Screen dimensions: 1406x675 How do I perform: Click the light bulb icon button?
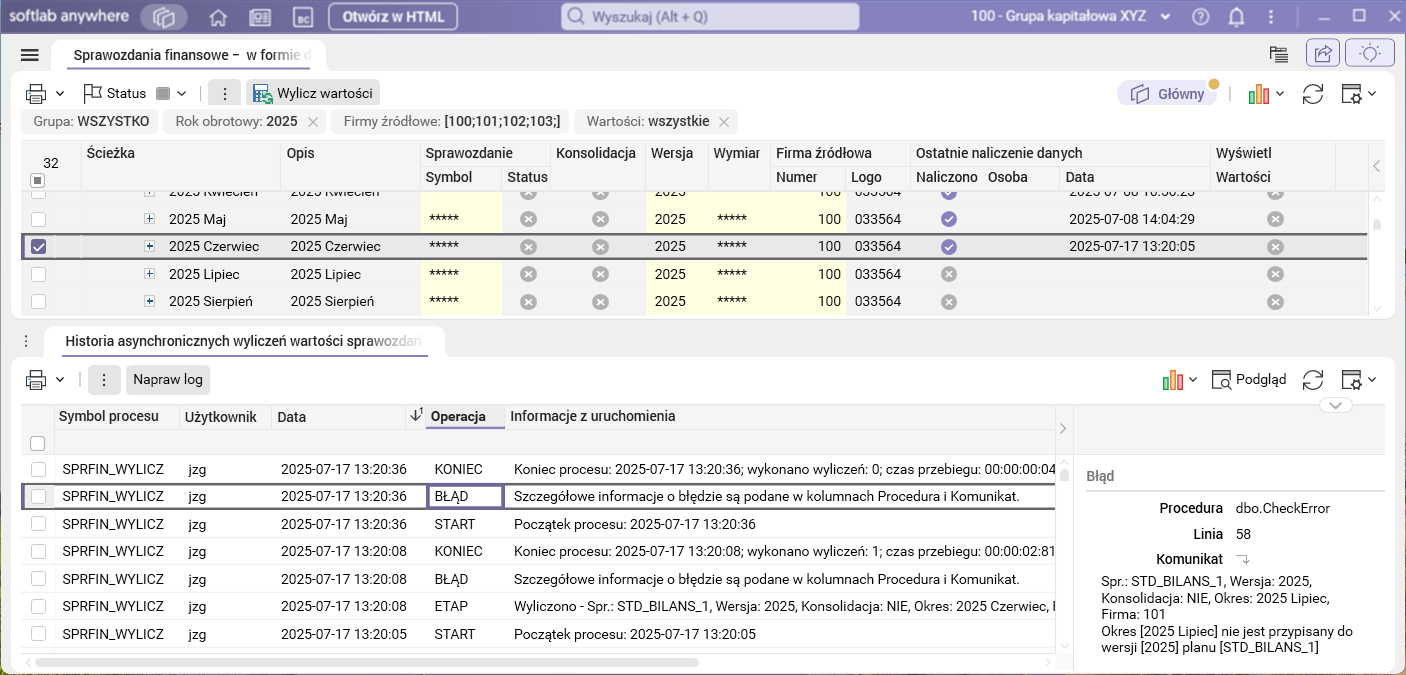pyautogui.click(x=1369, y=54)
